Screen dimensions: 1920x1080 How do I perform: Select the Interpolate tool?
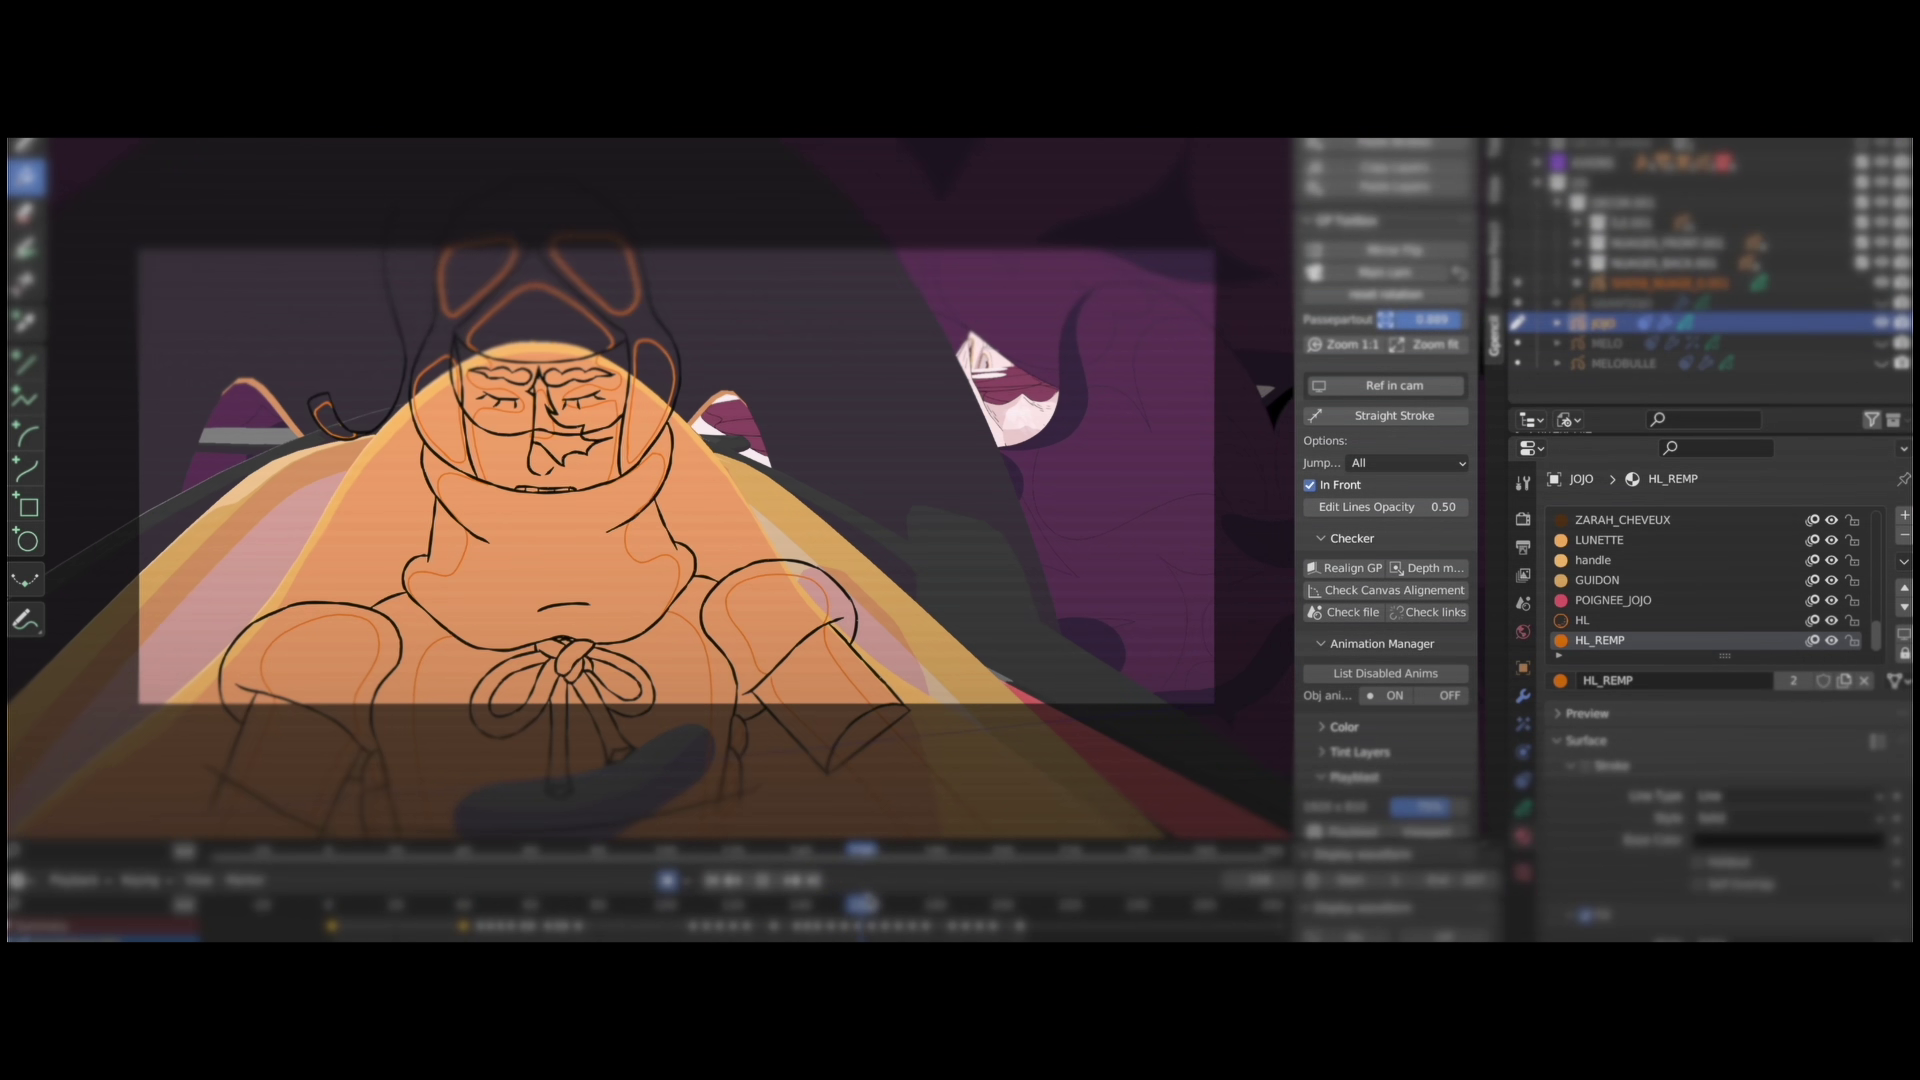[x=26, y=580]
